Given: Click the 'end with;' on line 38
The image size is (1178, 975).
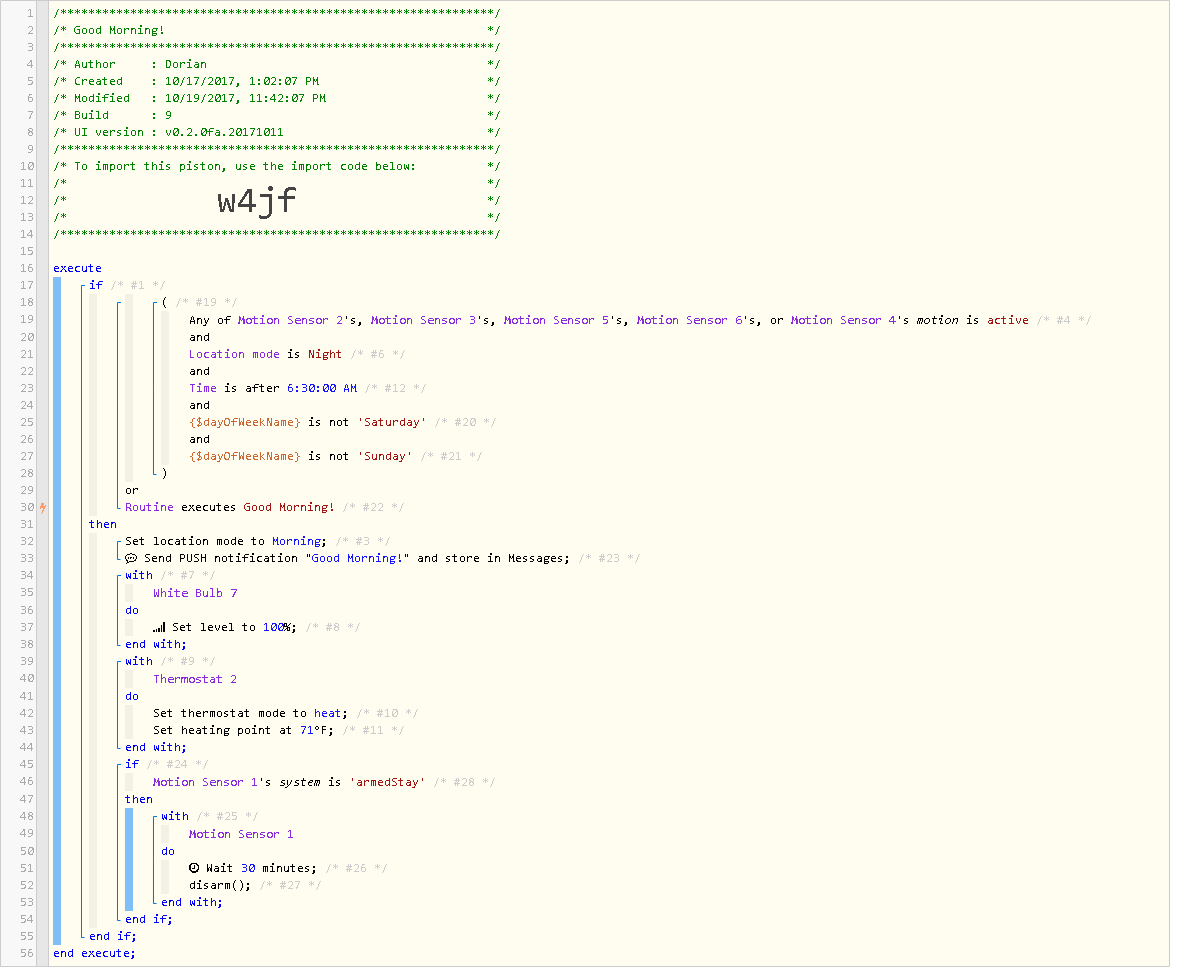Looking at the screenshot, I should 156,645.
